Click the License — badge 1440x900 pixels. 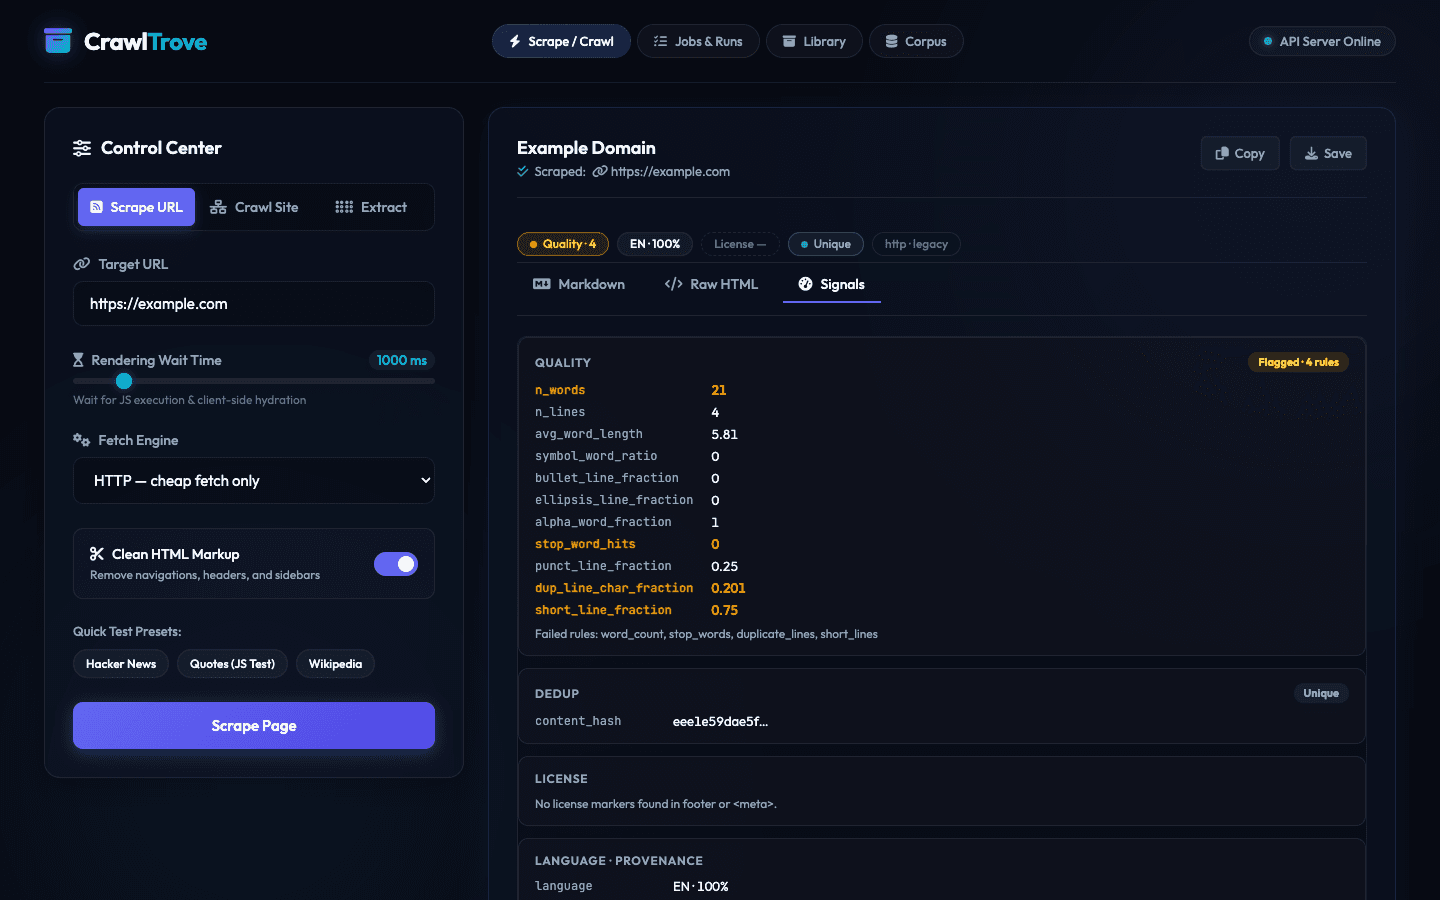(740, 244)
